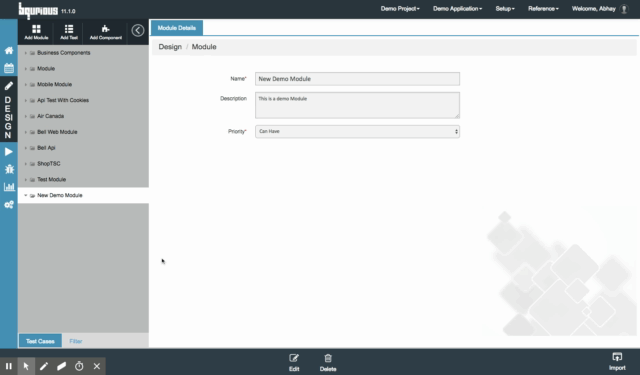The width and height of the screenshot is (640, 375).
Task: Expand the Business Components folder arrow
Action: tap(25, 53)
